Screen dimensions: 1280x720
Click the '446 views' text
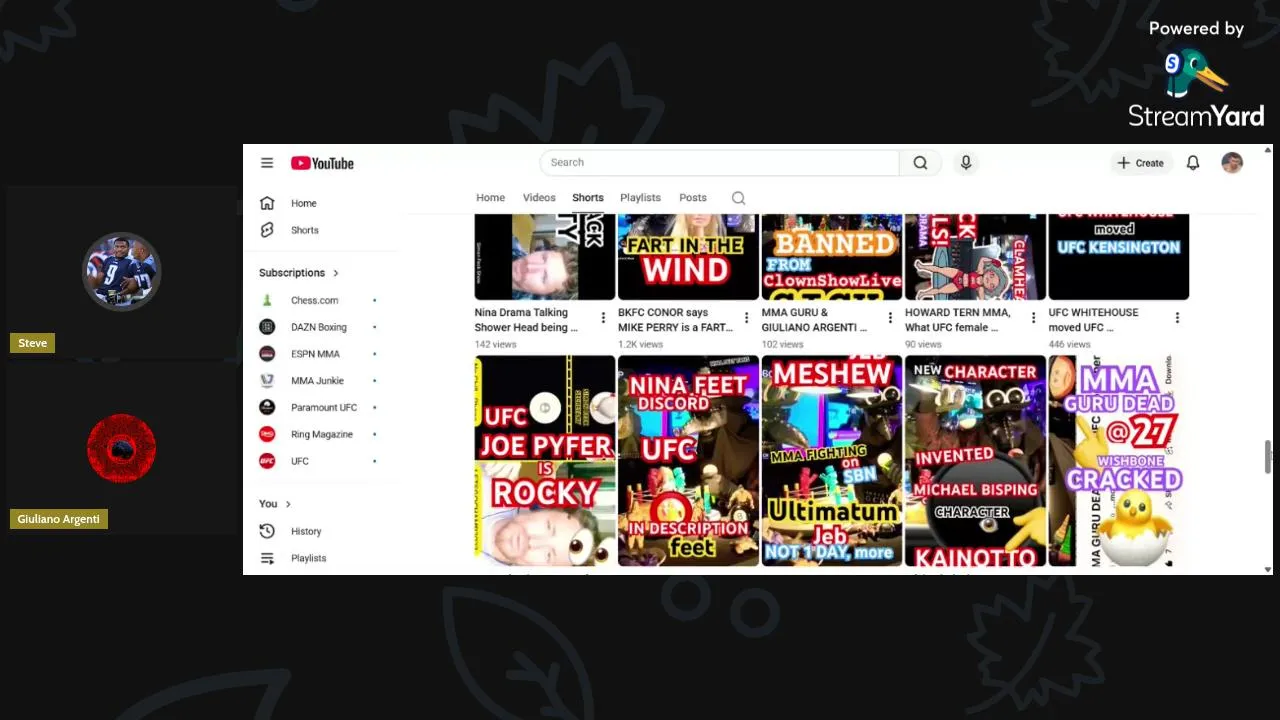(1070, 344)
